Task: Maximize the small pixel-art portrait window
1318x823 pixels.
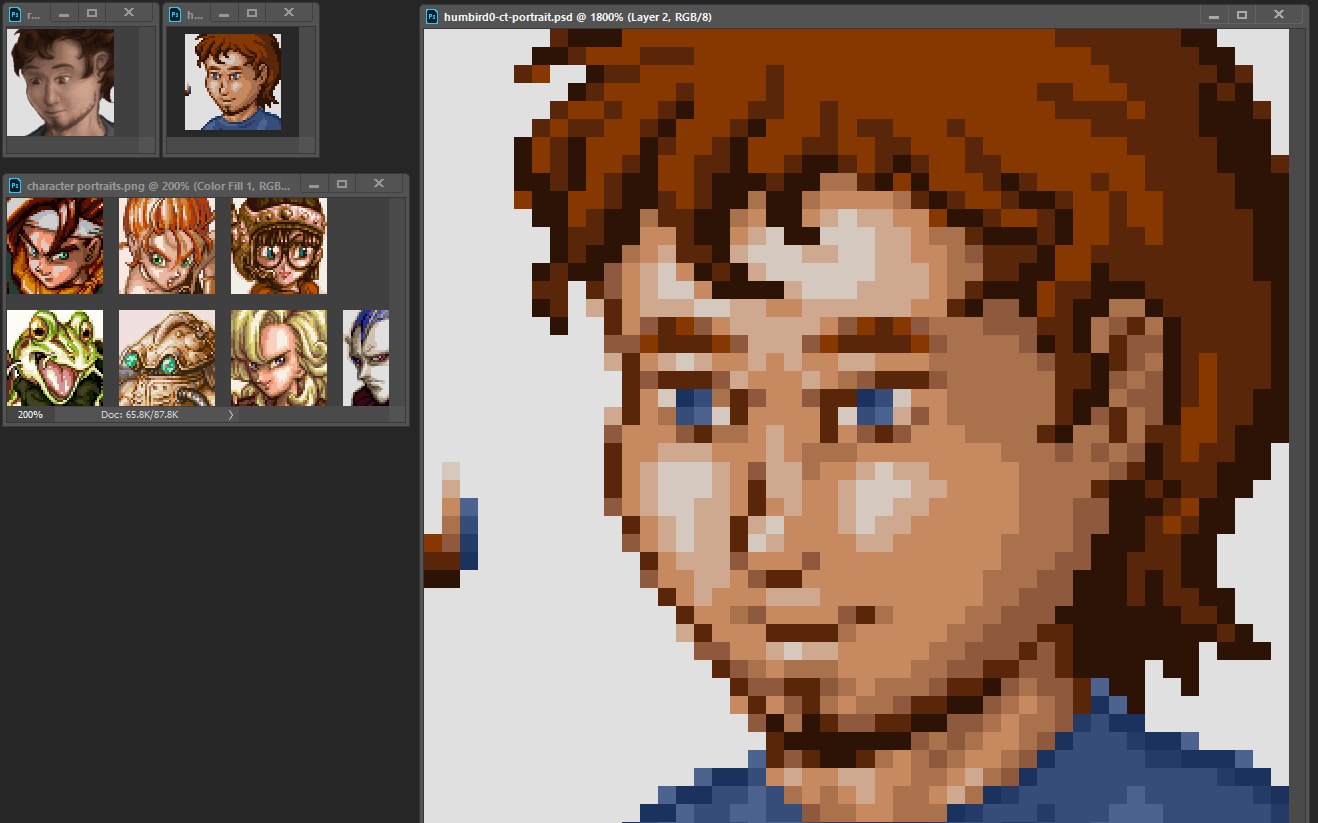Action: (x=252, y=14)
